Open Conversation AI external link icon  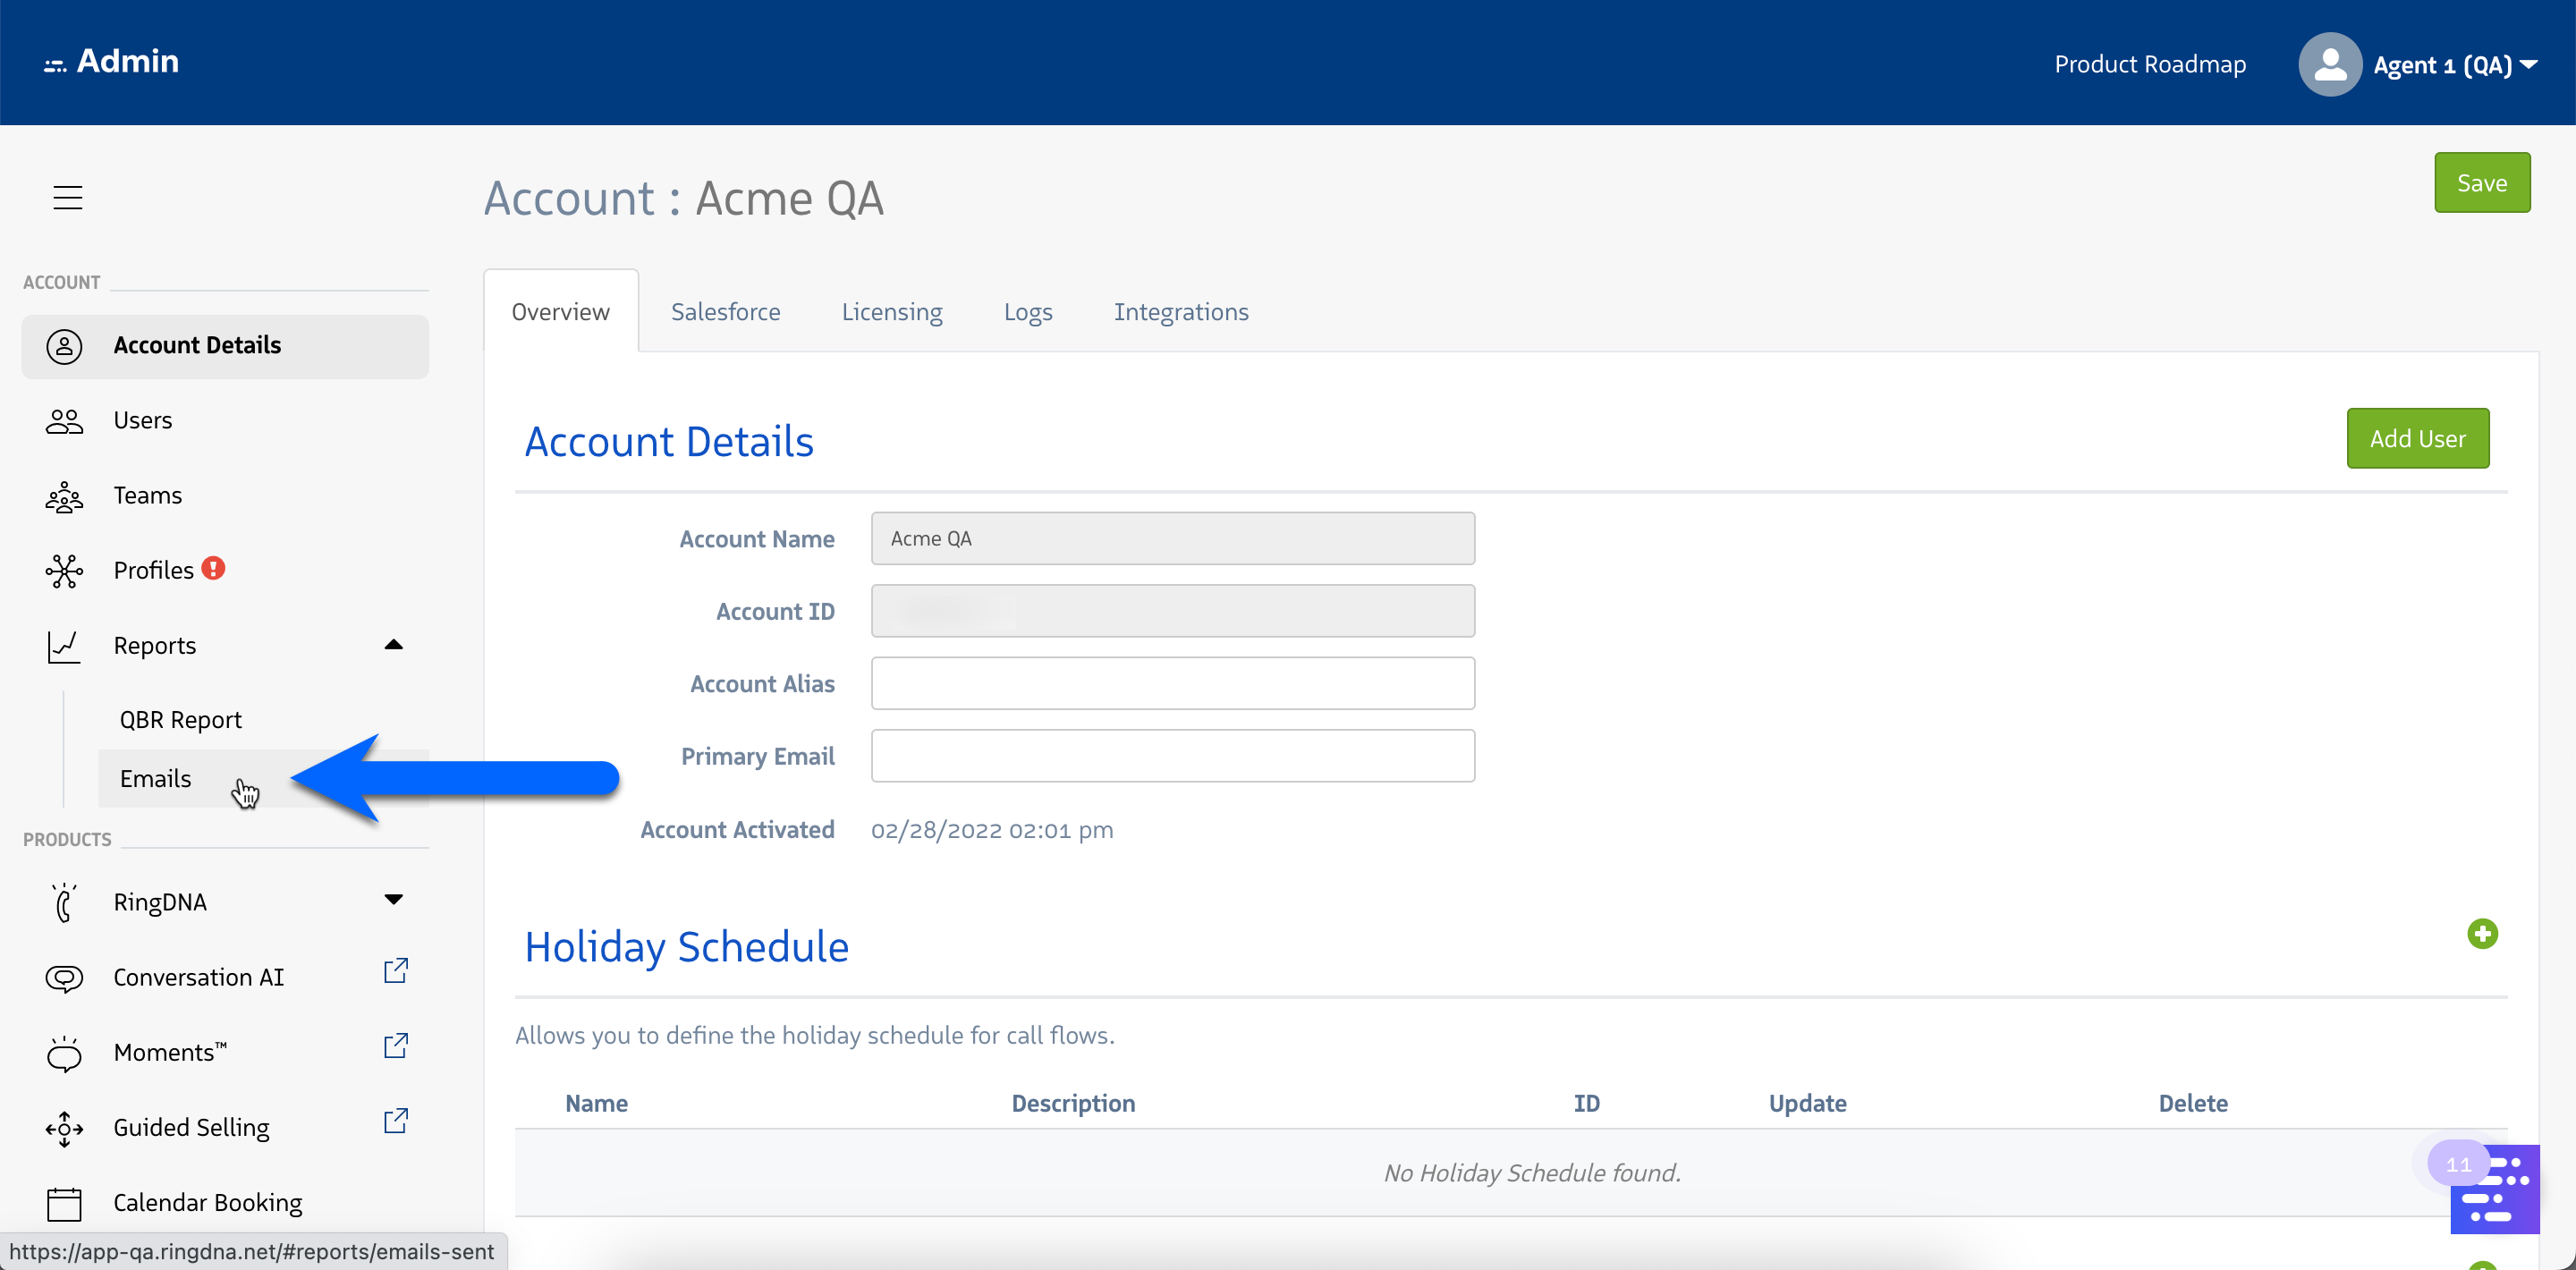[396, 970]
